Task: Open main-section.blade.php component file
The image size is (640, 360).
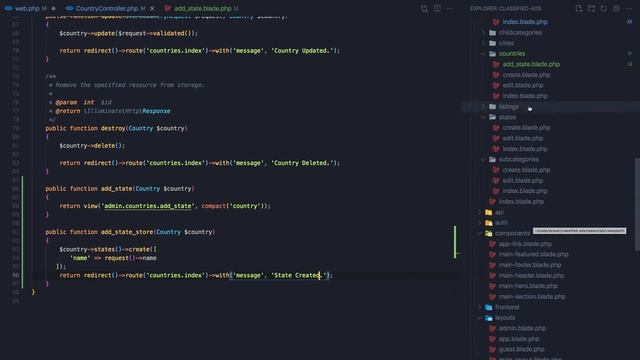Action: (531, 297)
